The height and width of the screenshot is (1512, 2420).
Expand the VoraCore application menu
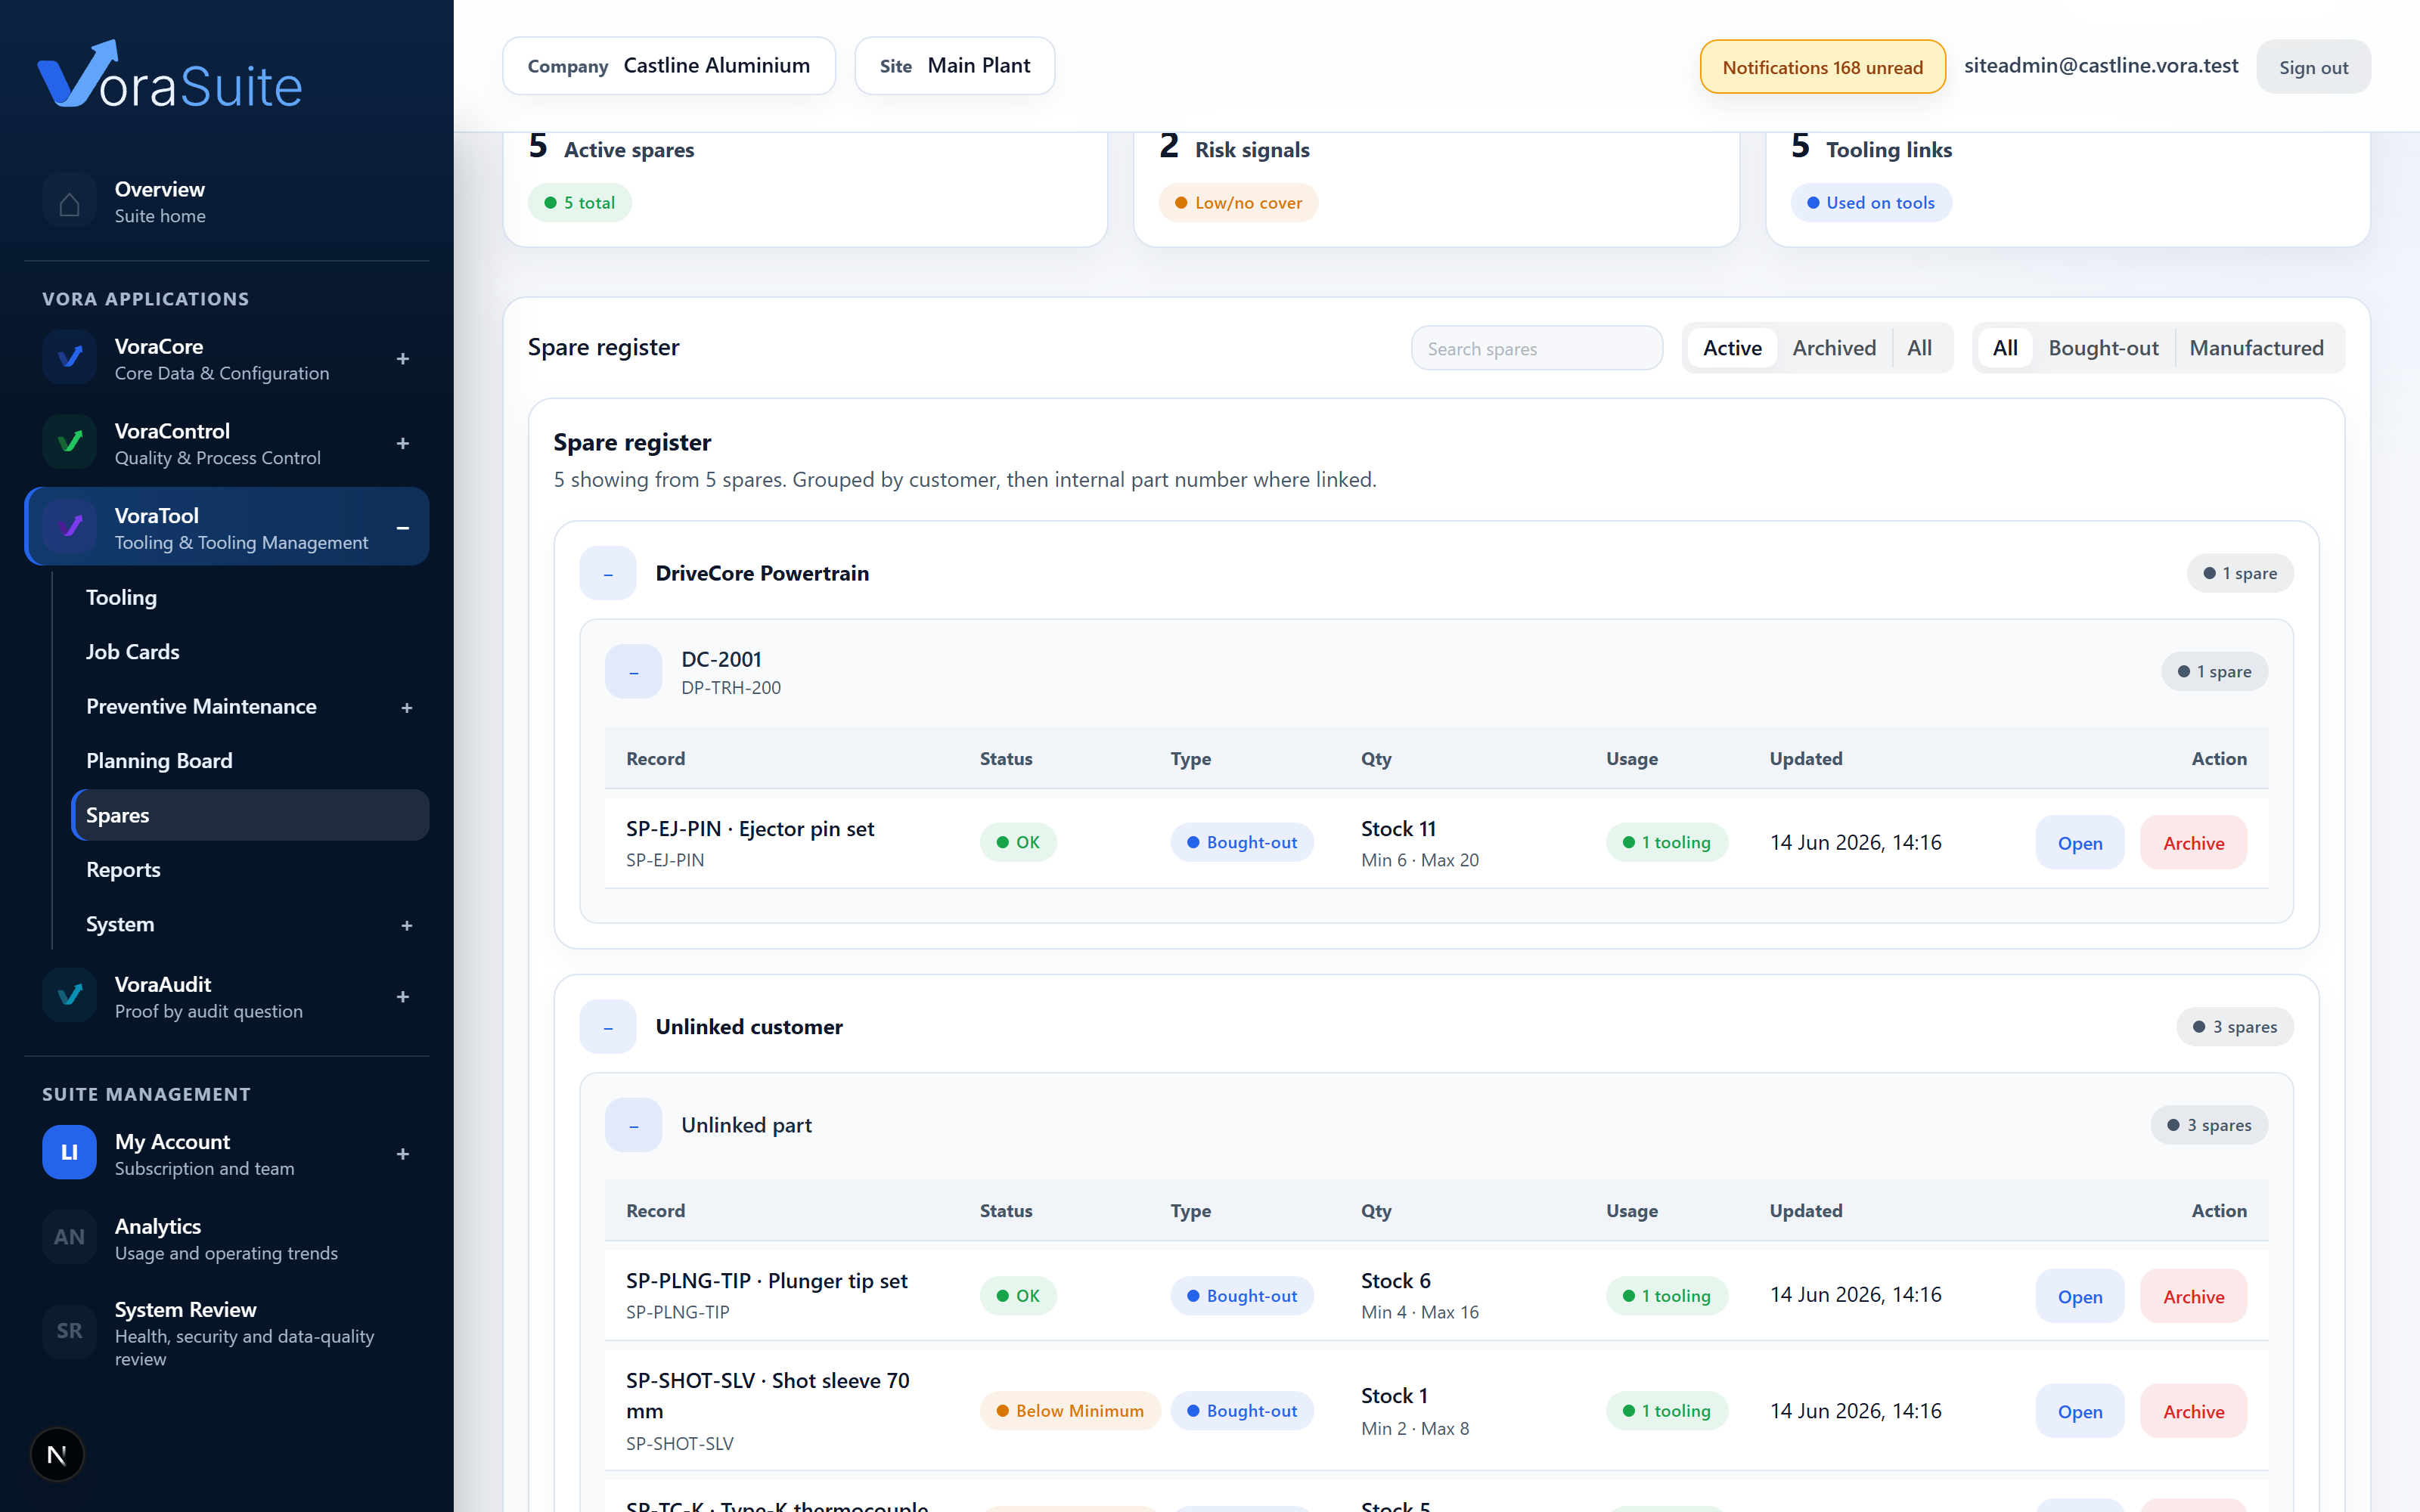[x=403, y=359]
